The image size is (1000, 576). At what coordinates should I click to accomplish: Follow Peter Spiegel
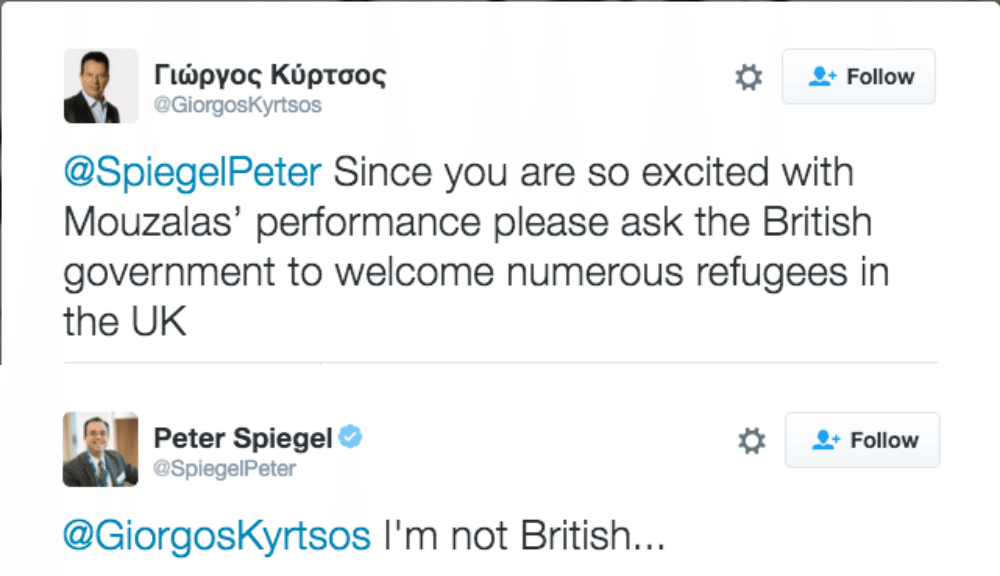click(863, 440)
